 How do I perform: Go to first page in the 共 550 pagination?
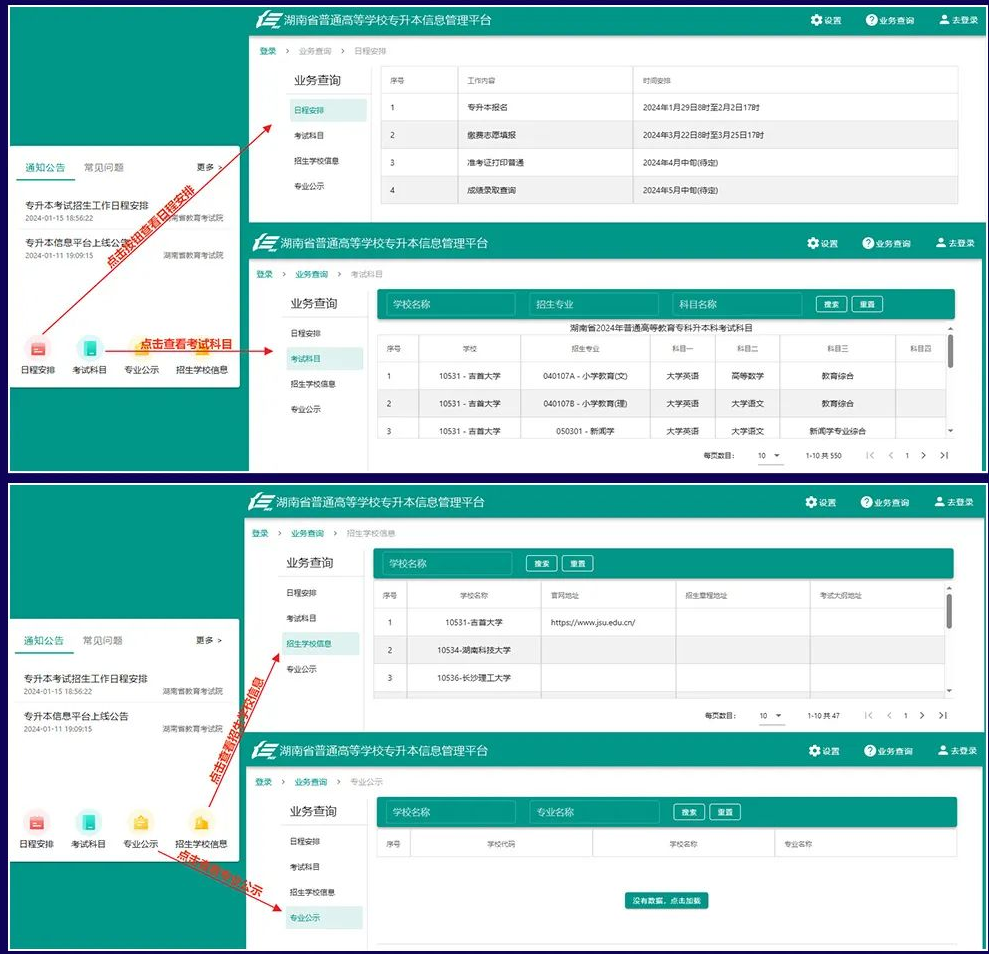coord(870,456)
